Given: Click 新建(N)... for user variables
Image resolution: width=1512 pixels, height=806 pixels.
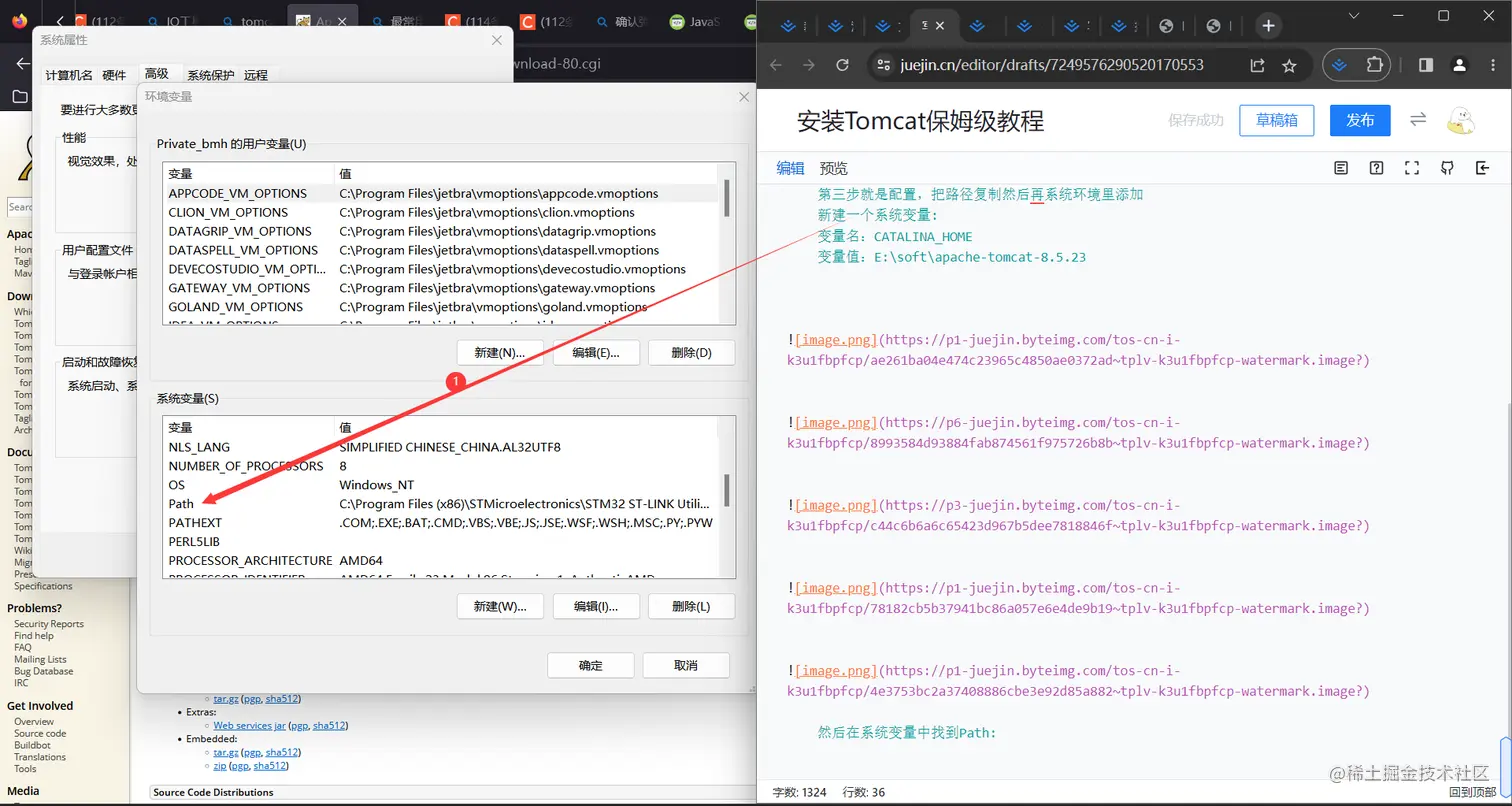Looking at the screenshot, I should pyautogui.click(x=499, y=353).
